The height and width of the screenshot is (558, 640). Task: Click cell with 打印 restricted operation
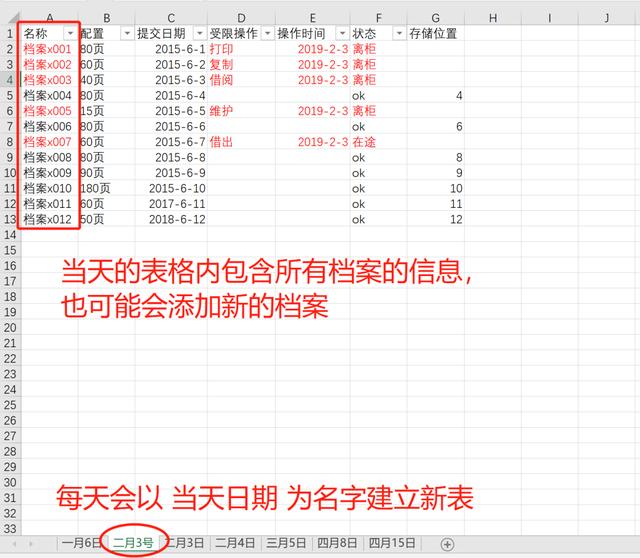241,49
